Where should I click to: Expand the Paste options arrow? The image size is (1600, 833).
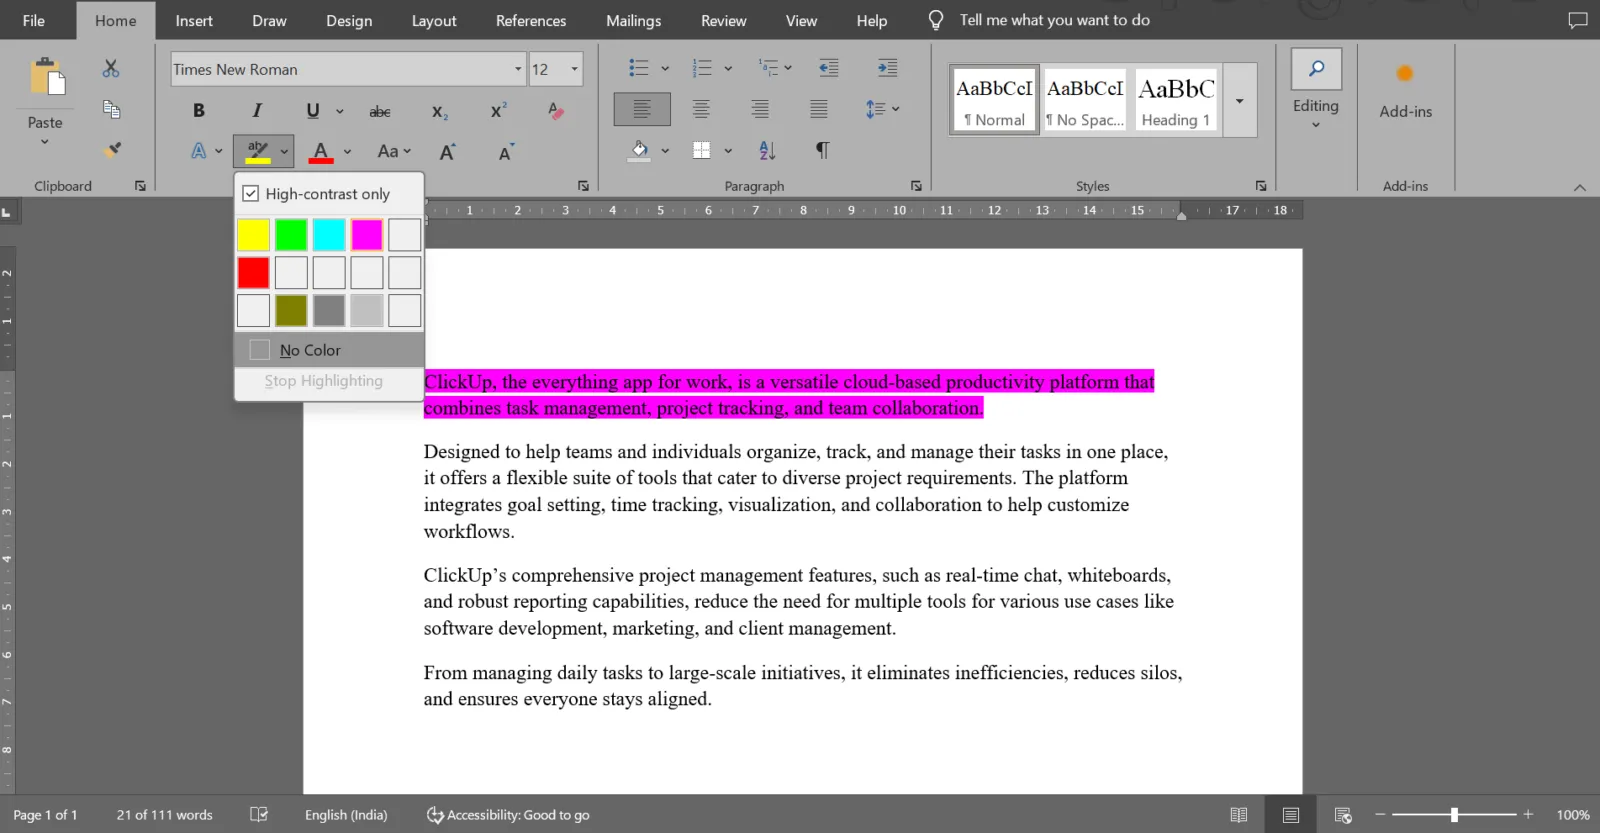click(45, 142)
